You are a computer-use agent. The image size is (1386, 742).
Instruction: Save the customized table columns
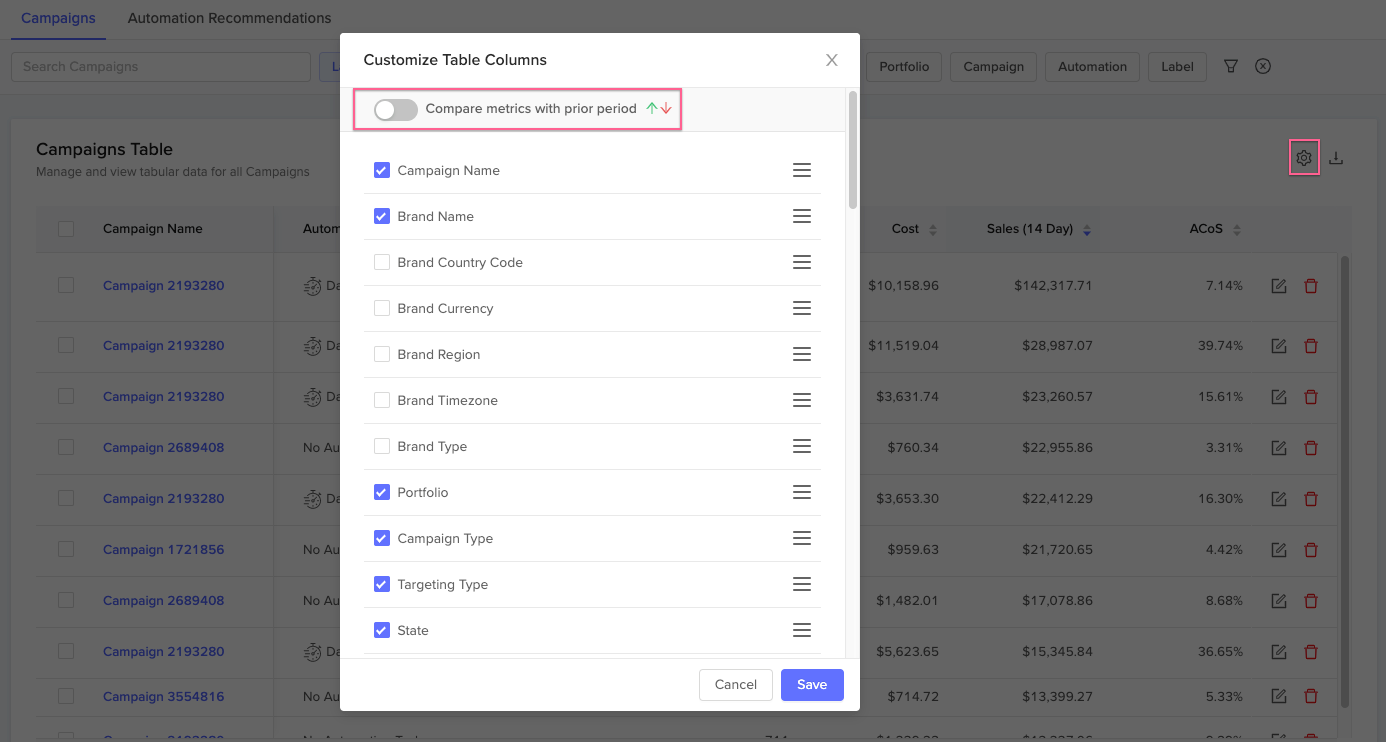click(812, 685)
